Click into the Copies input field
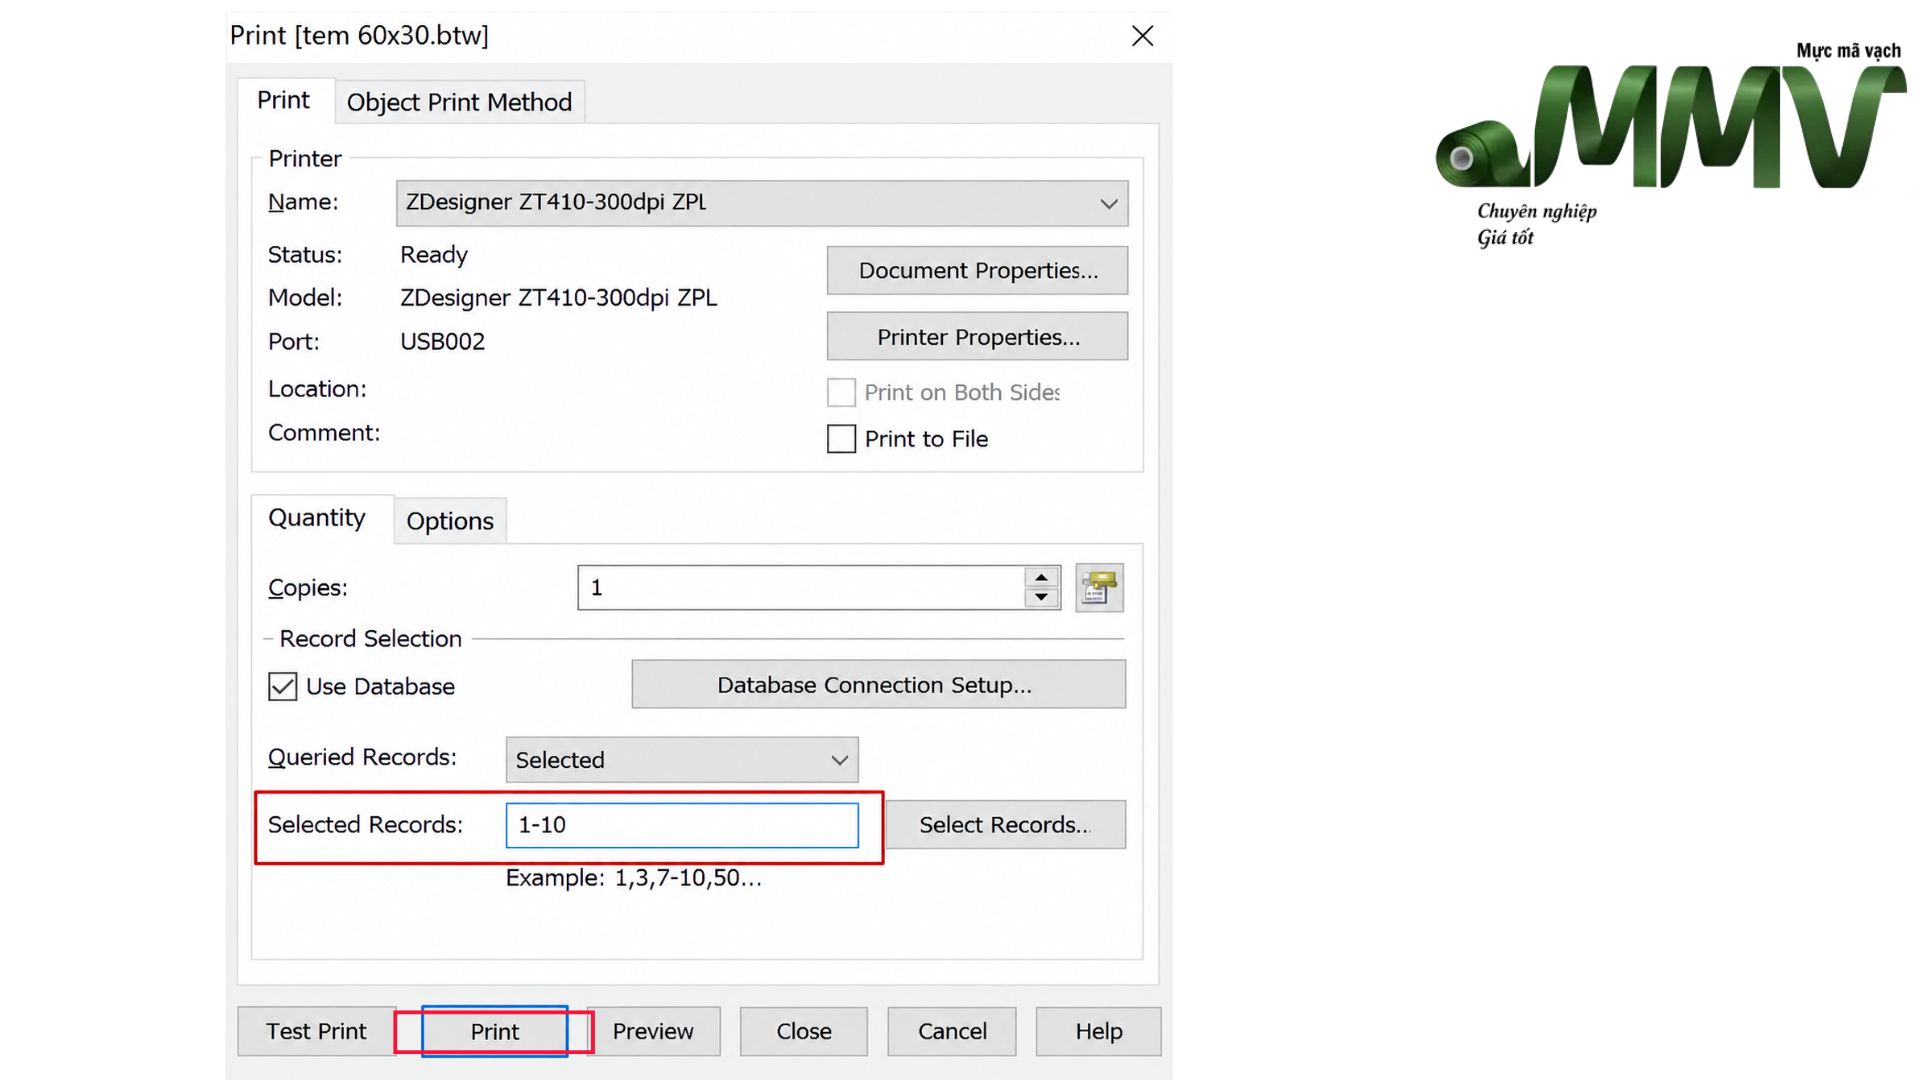The image size is (1920, 1080). [x=801, y=587]
